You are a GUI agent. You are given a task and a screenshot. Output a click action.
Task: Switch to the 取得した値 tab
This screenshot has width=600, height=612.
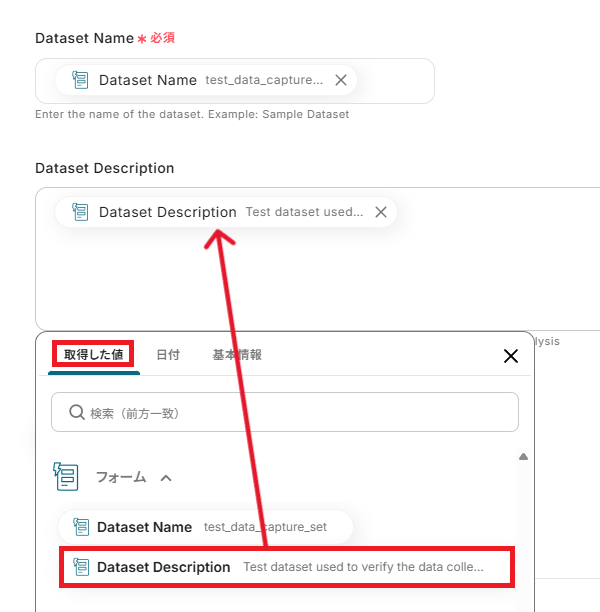point(93,354)
